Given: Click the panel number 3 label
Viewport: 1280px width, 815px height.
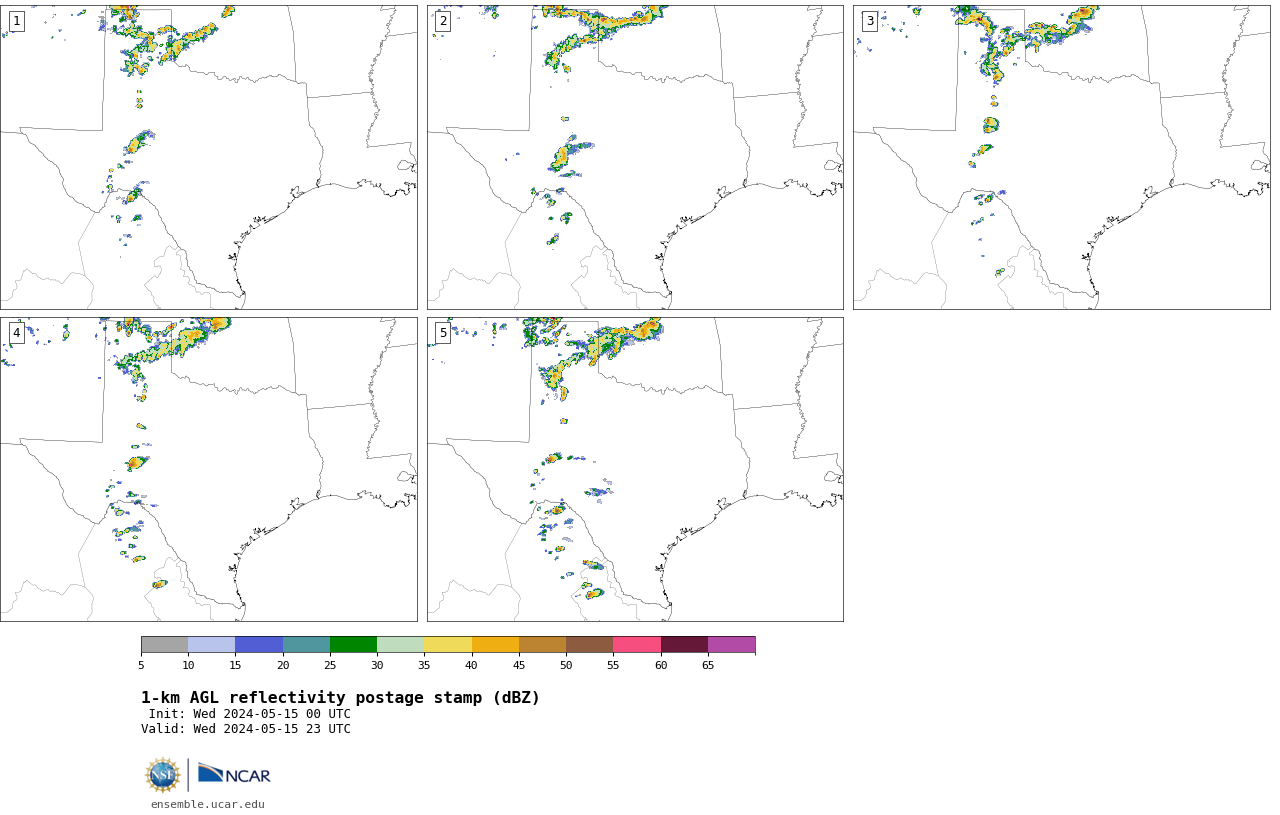Looking at the screenshot, I should [x=870, y=21].
